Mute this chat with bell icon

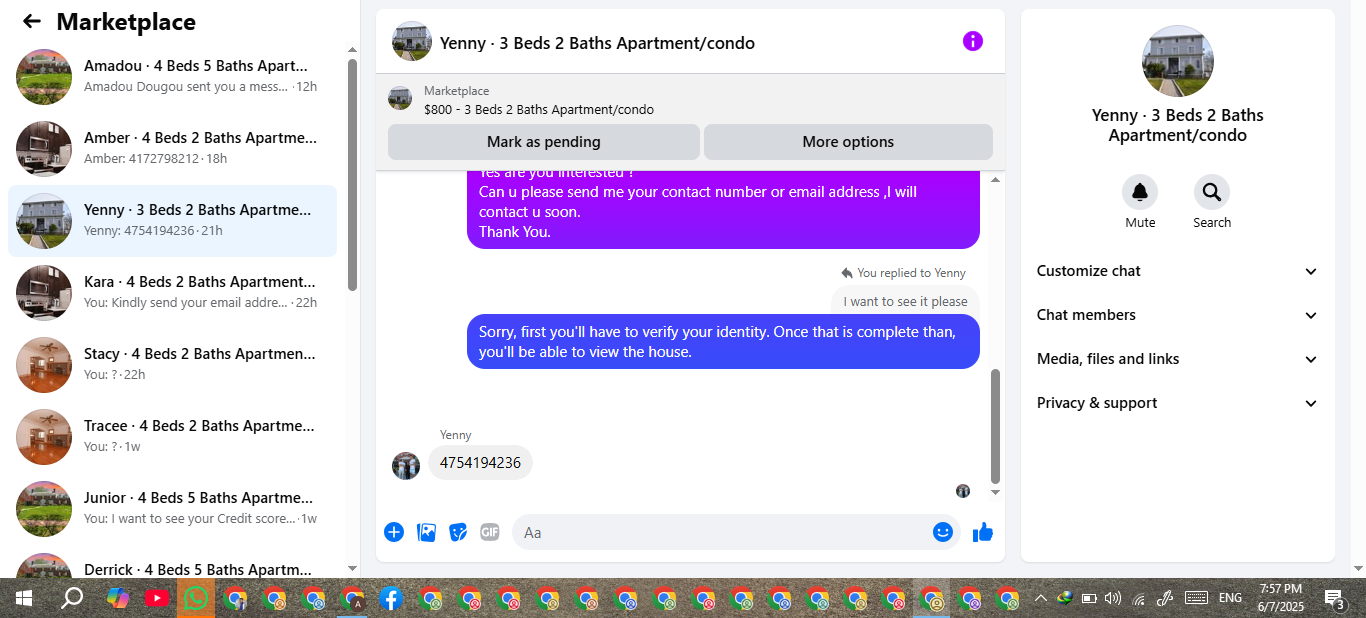[1140, 192]
